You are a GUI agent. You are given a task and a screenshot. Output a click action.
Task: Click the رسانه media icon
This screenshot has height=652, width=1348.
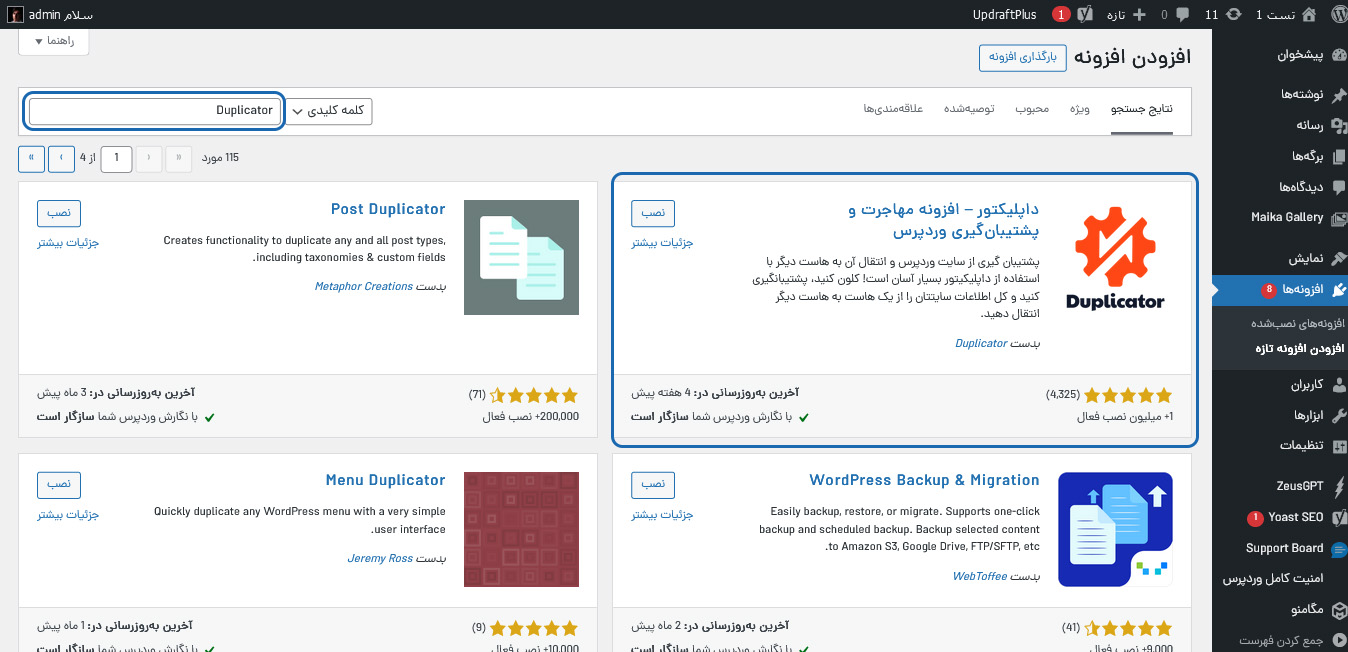click(x=1339, y=125)
